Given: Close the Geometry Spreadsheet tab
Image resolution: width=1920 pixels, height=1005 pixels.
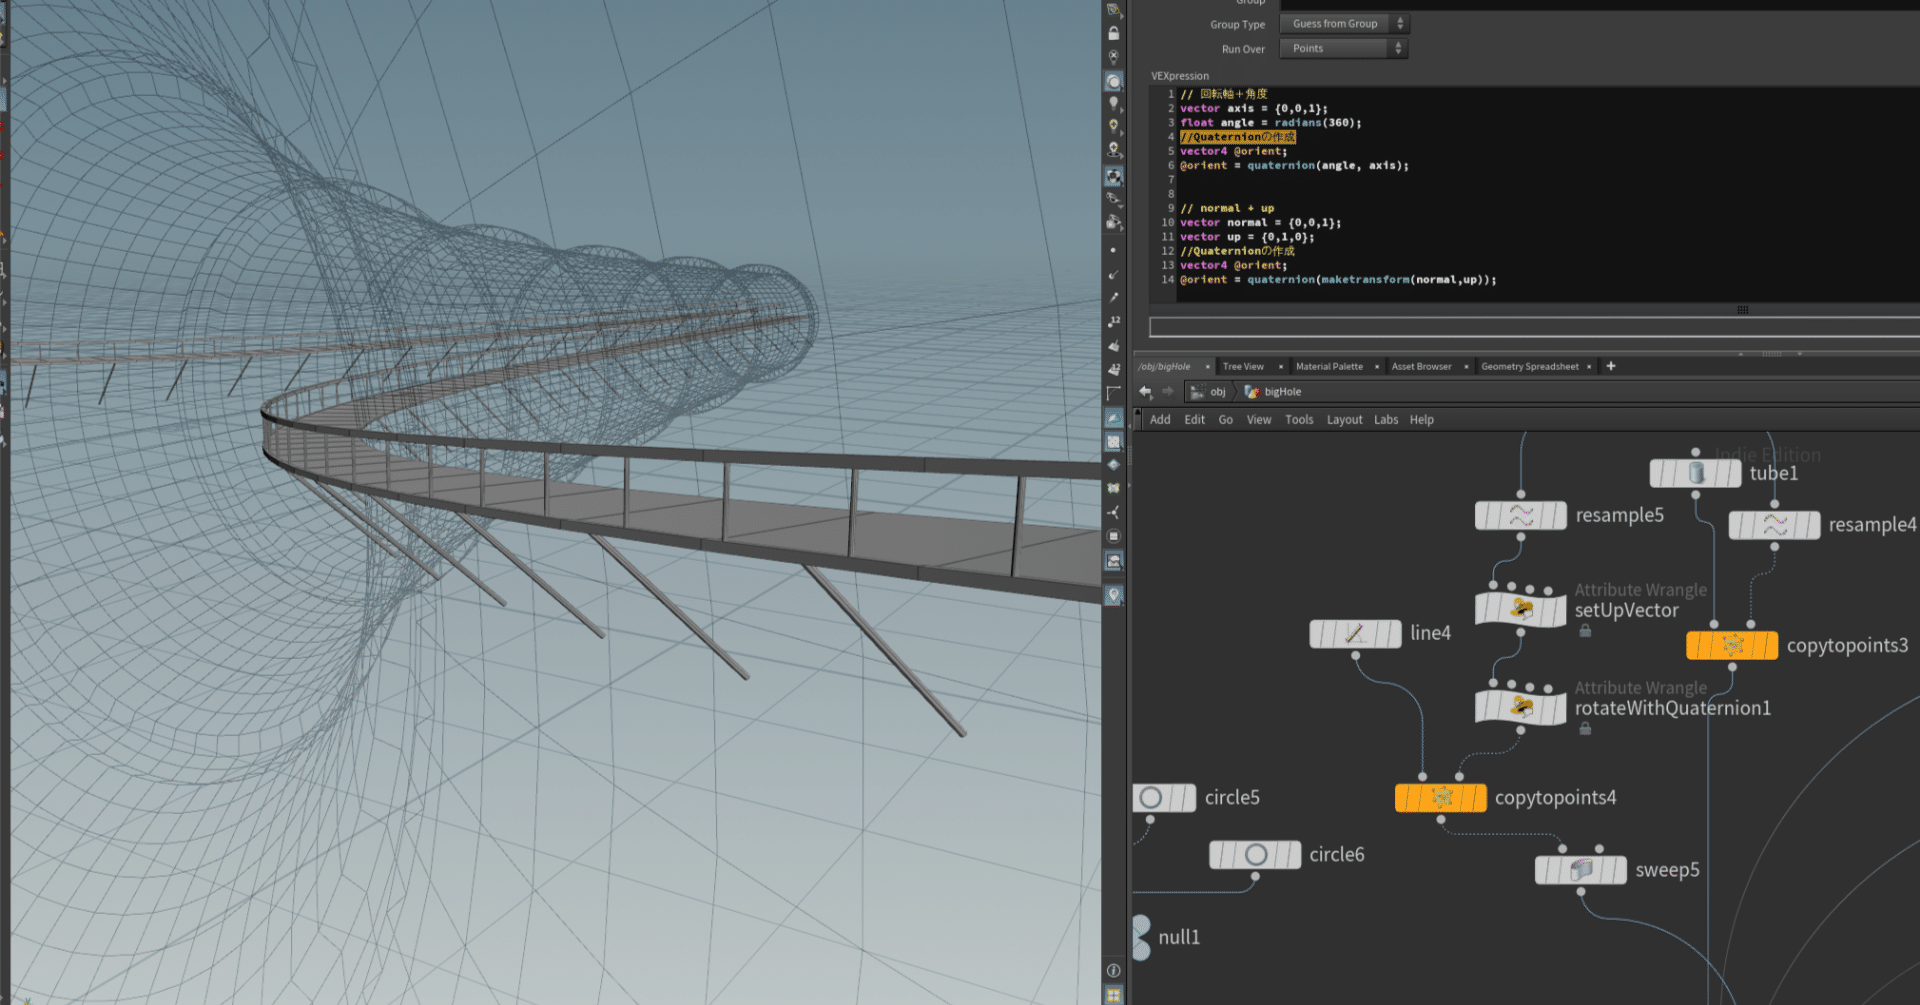Looking at the screenshot, I should point(1589,367).
